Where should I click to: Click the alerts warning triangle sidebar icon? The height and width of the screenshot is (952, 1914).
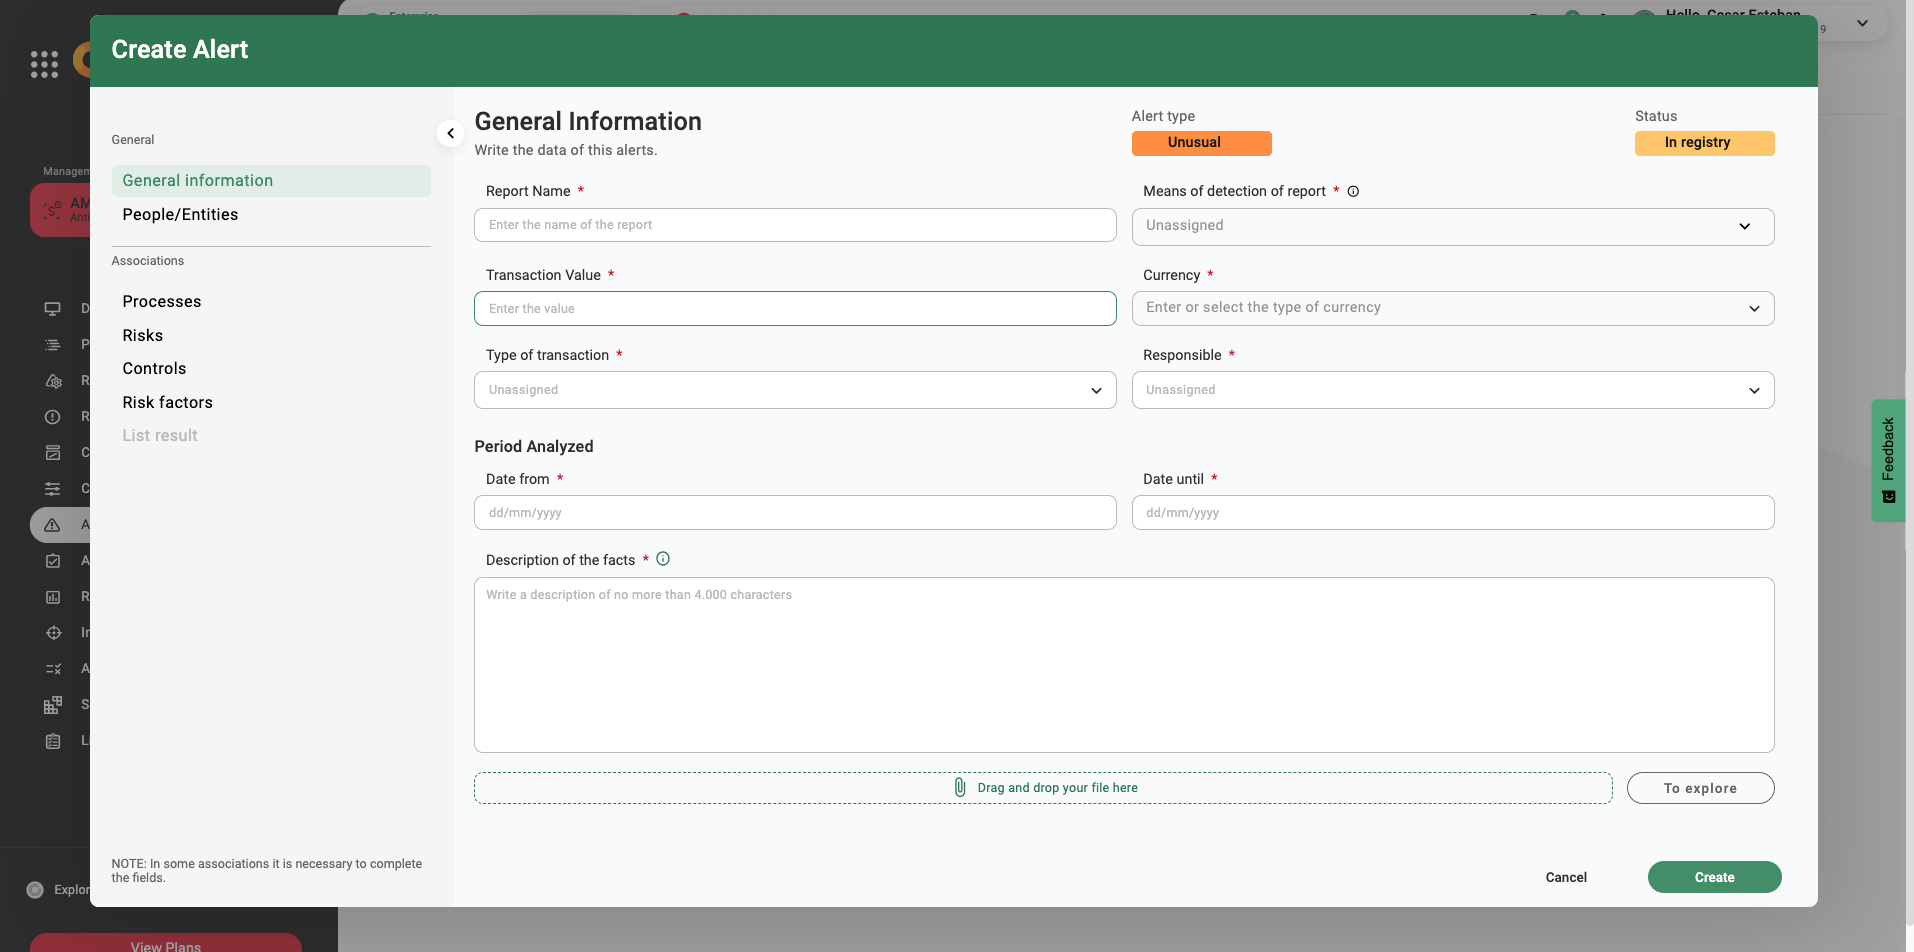pyautogui.click(x=53, y=525)
